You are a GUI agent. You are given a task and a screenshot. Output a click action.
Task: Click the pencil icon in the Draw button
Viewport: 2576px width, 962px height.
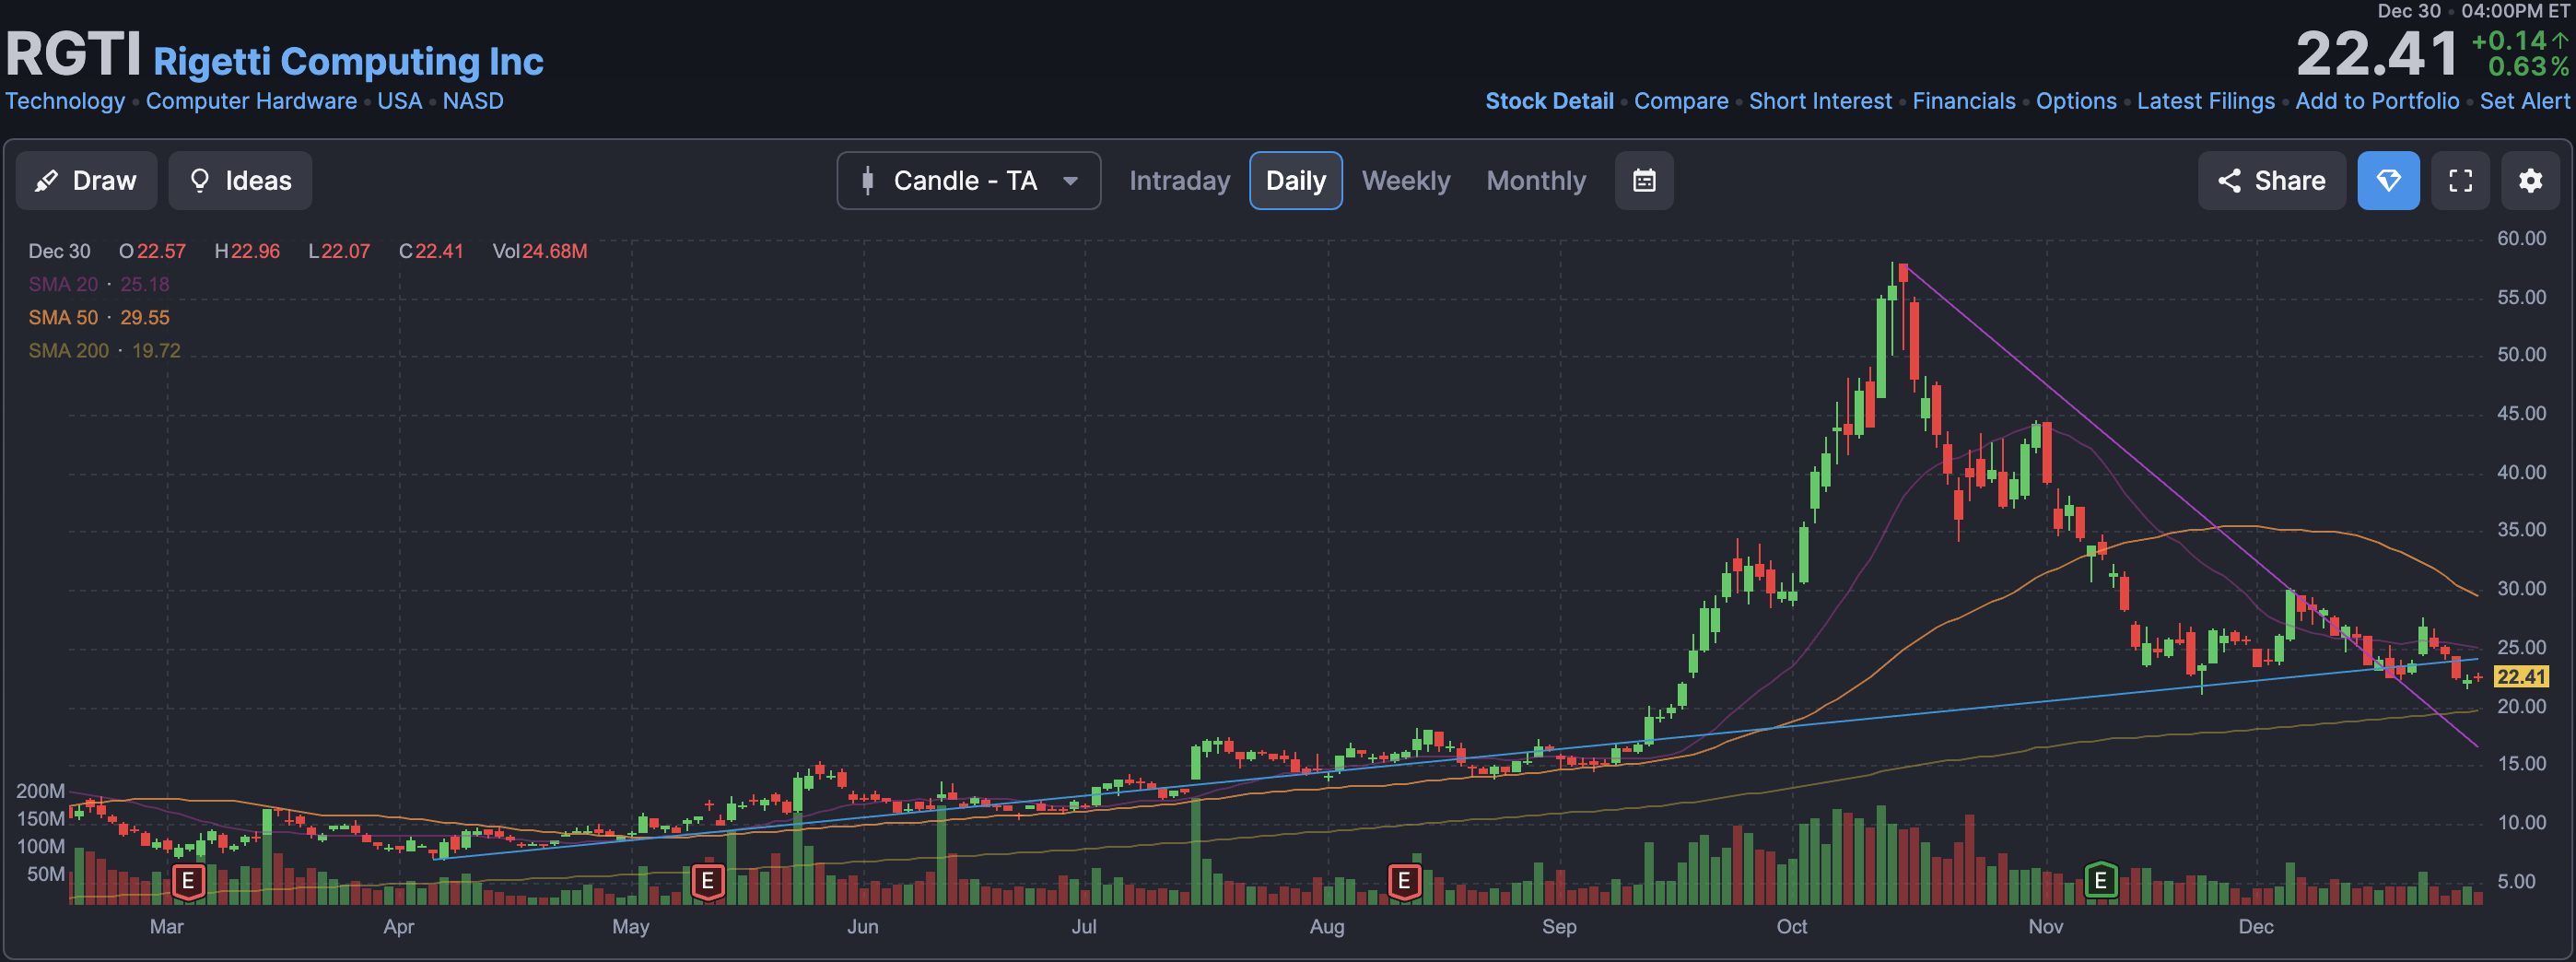pos(46,181)
